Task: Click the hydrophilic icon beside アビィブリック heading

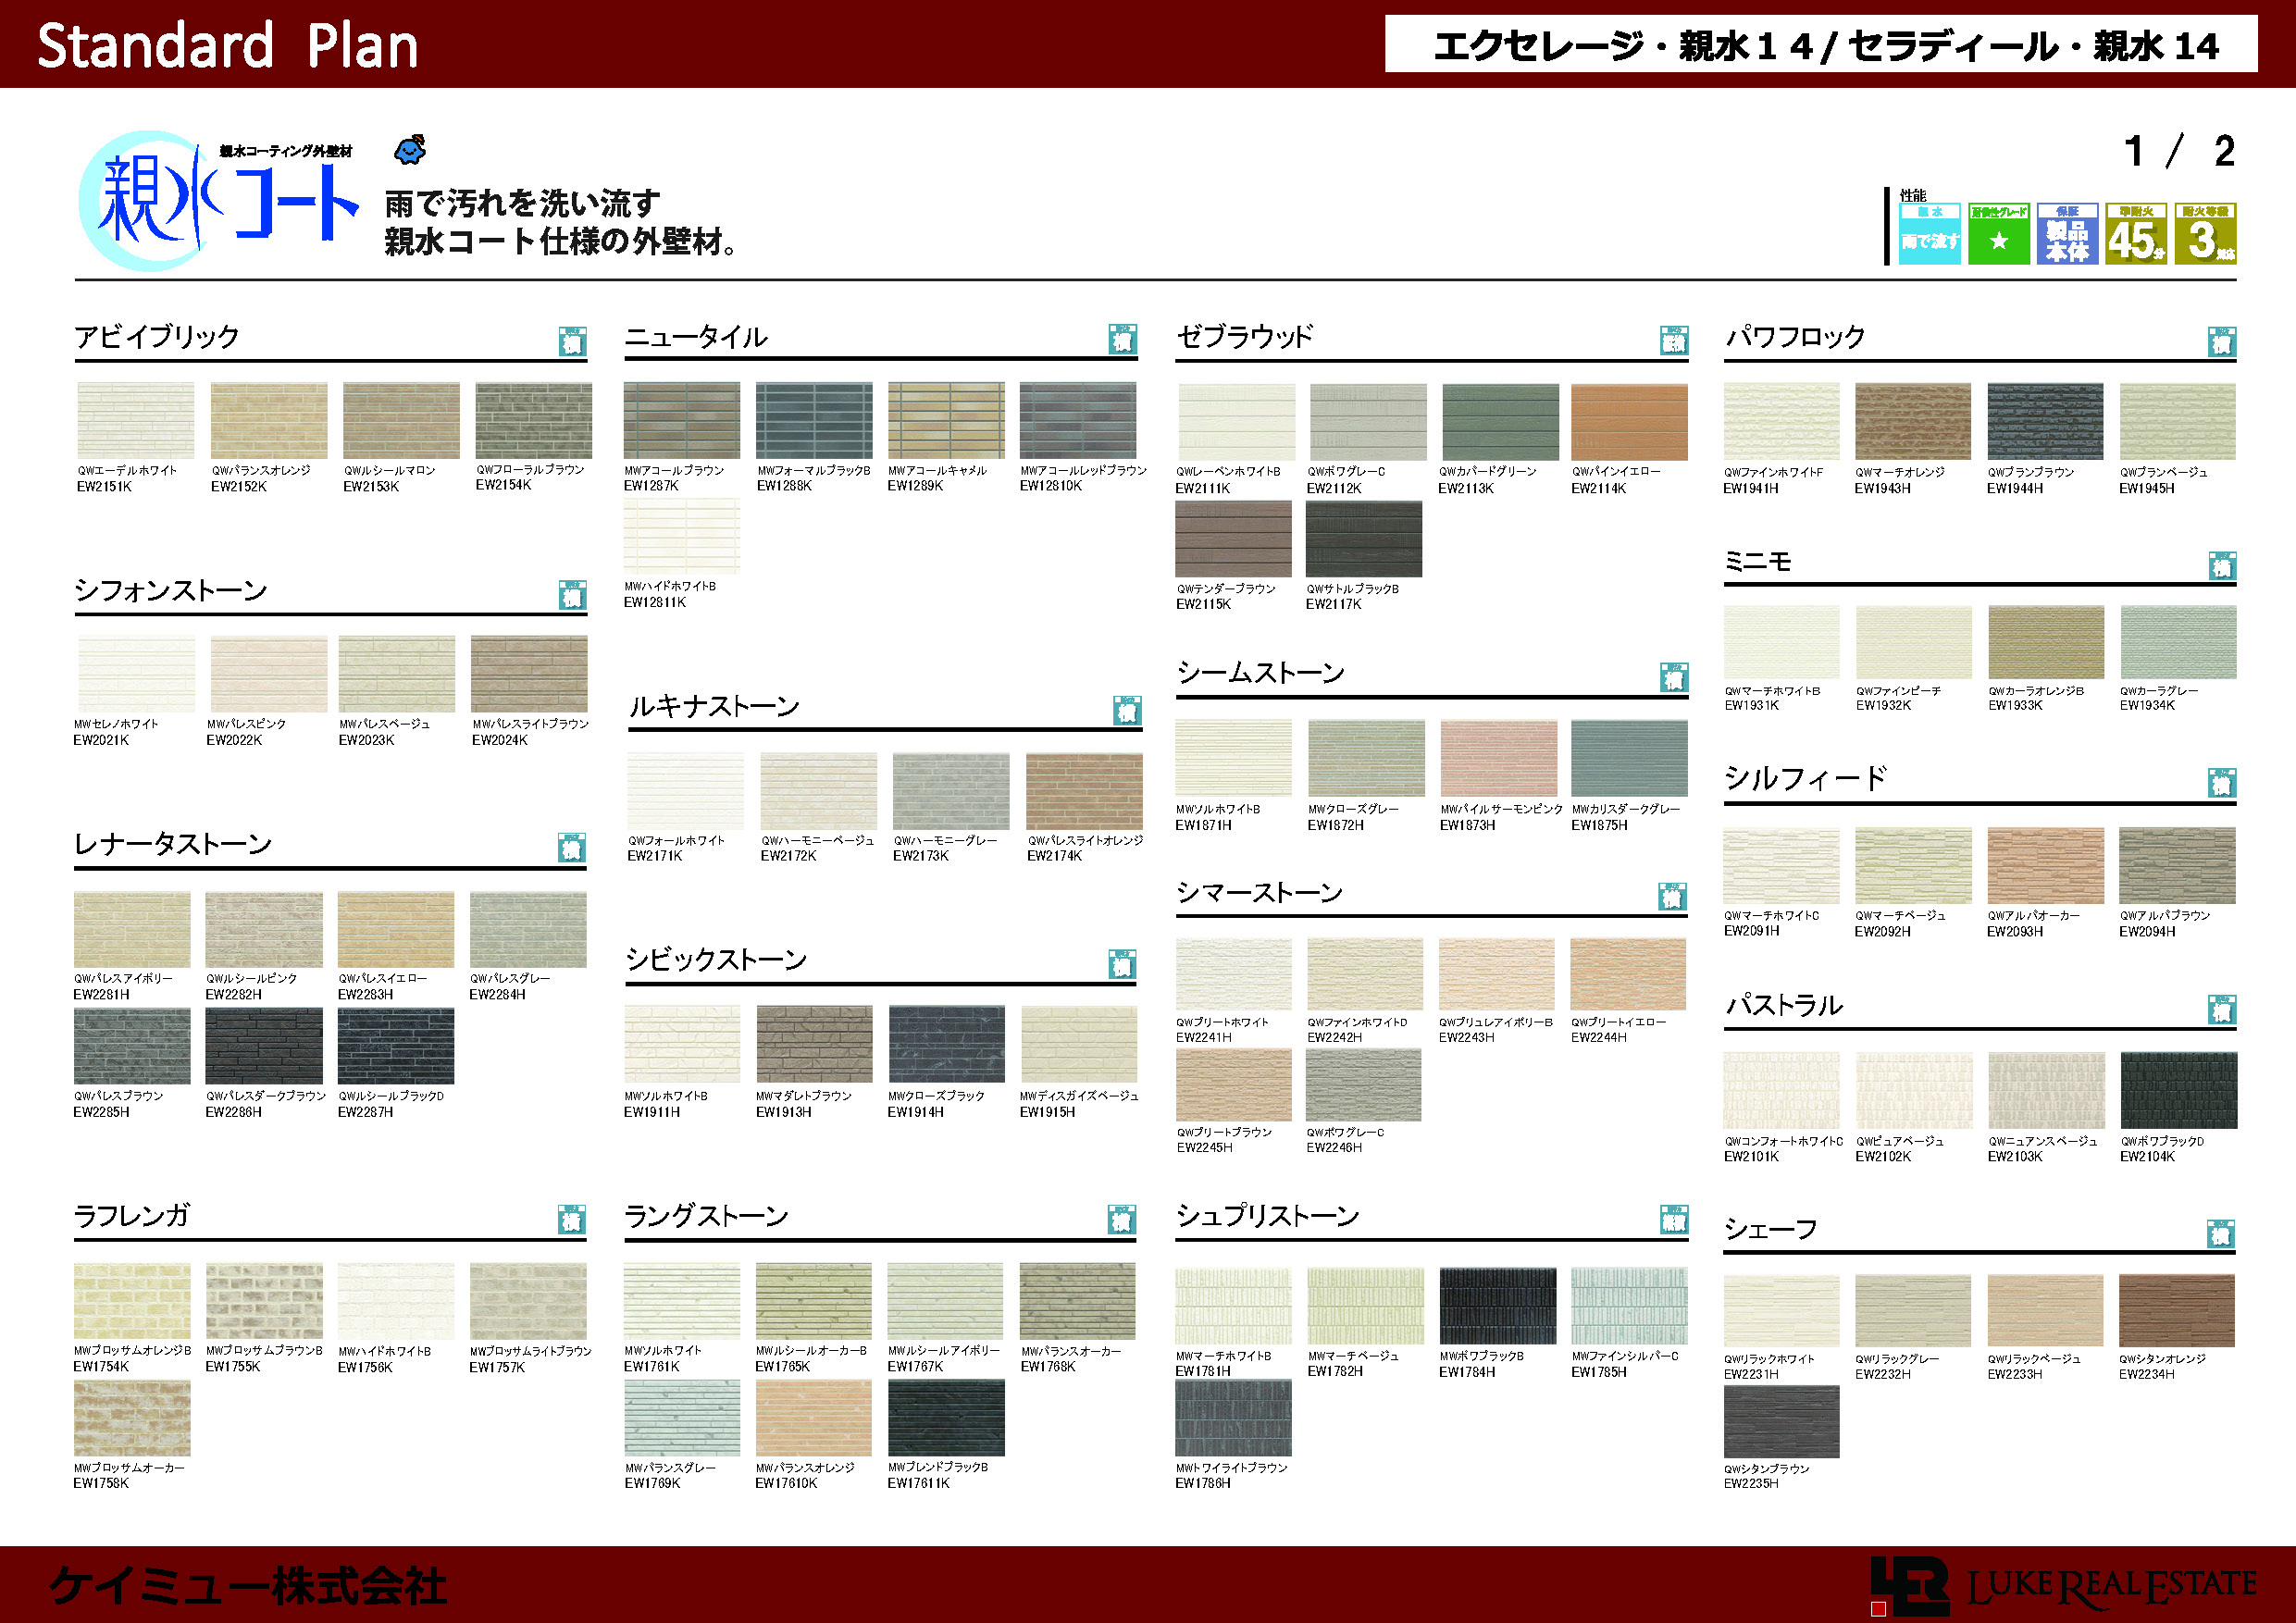Action: pos(572,341)
